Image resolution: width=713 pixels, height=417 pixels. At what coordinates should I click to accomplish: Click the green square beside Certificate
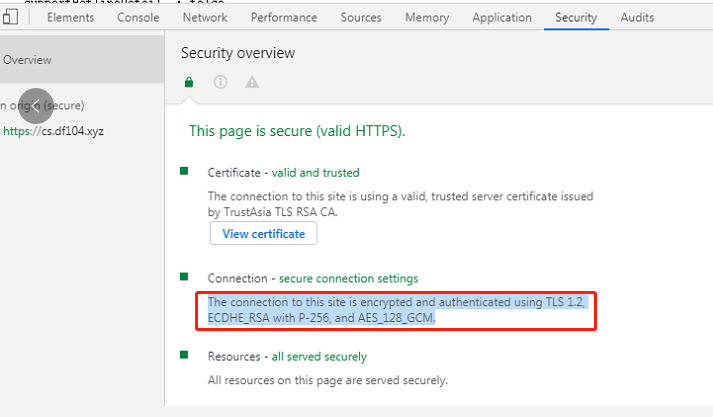tap(184, 171)
